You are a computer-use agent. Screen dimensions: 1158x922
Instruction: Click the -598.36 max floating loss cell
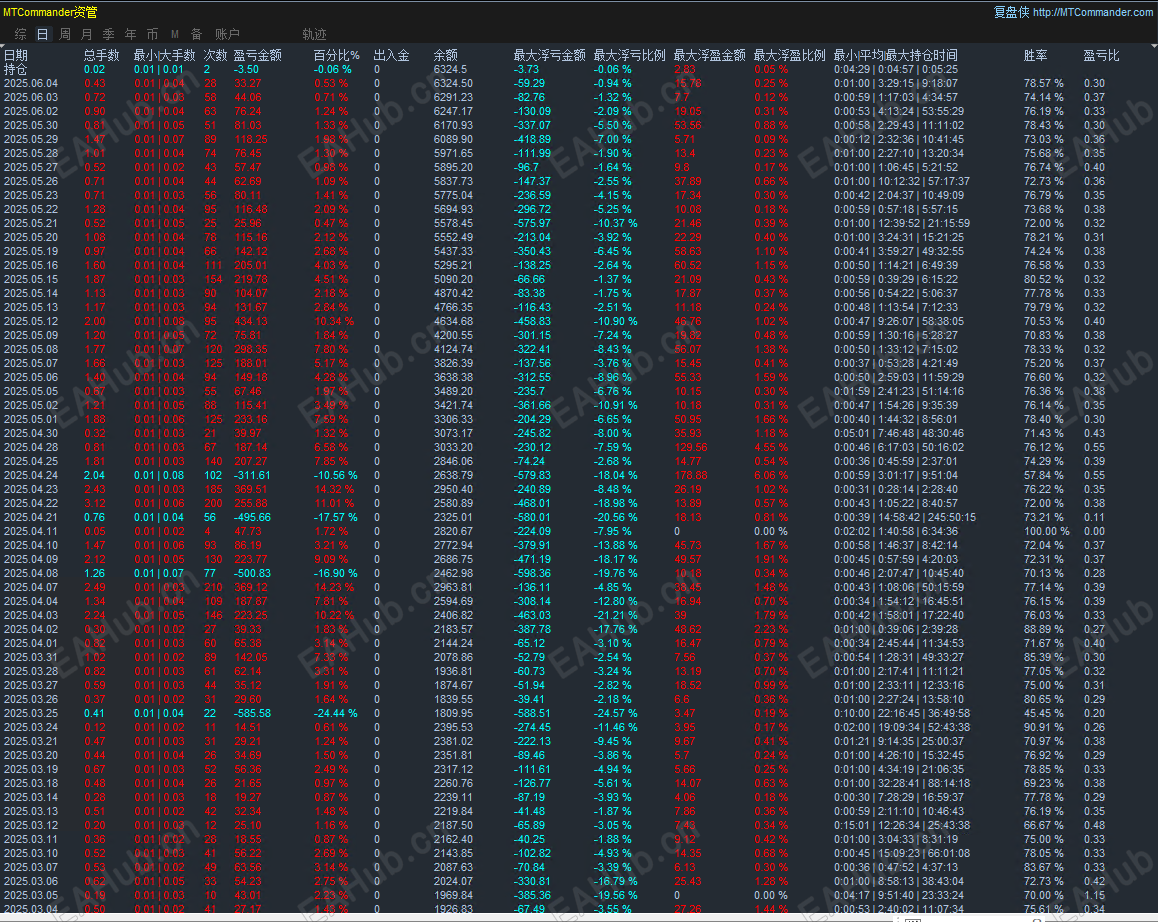tap(532, 573)
